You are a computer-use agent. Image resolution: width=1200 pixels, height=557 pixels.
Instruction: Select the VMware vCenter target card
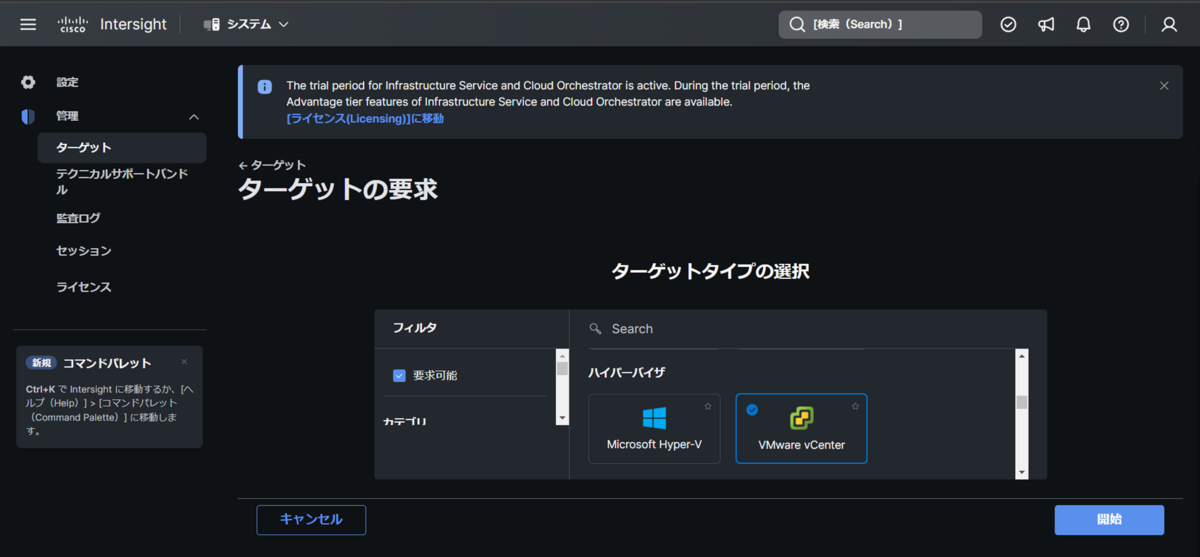801,428
